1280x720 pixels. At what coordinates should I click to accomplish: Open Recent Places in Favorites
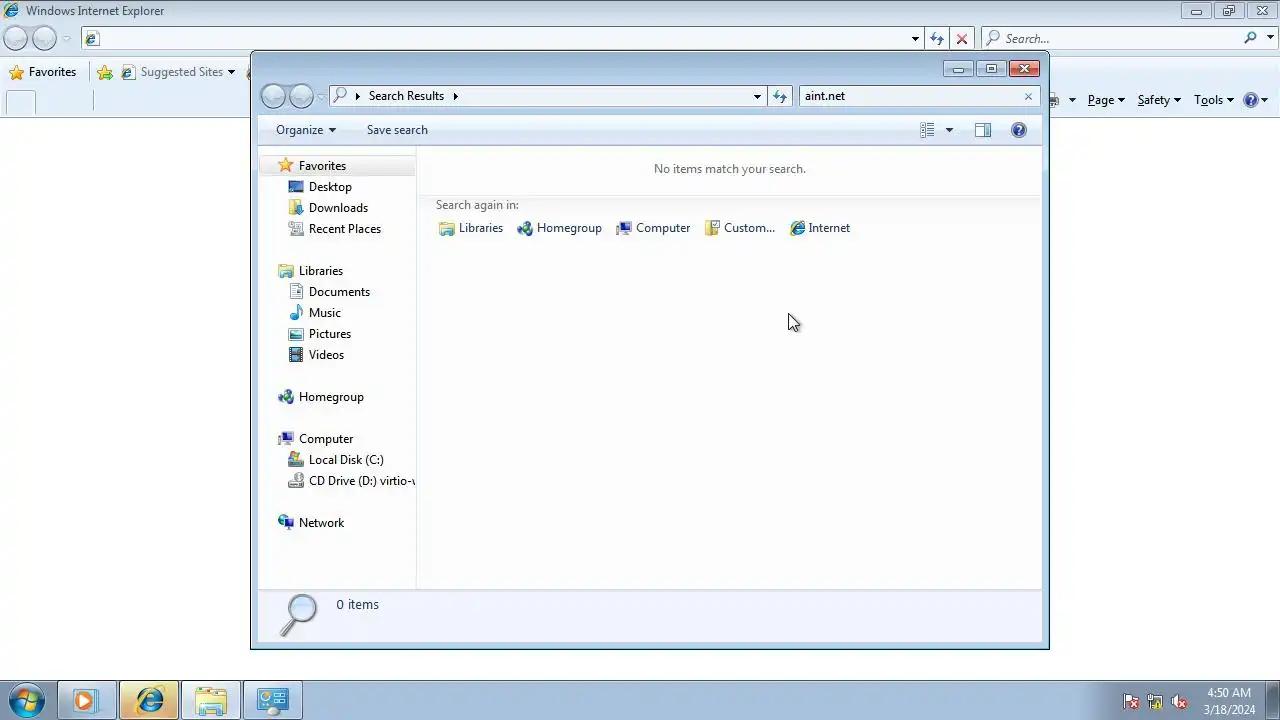tap(345, 229)
